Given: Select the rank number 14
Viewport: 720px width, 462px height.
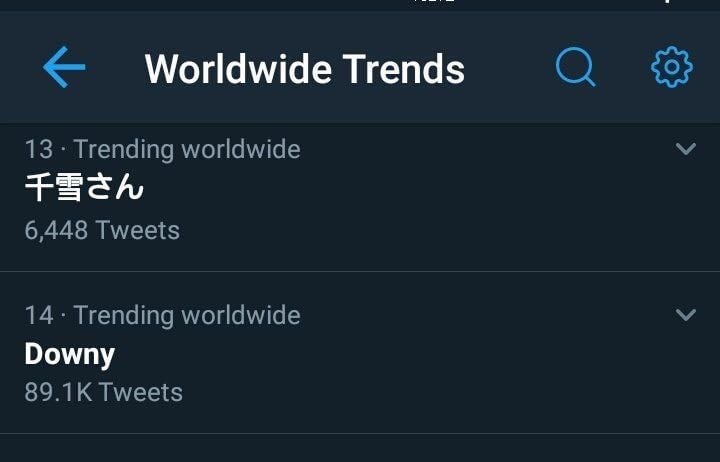Looking at the screenshot, I should 38,315.
